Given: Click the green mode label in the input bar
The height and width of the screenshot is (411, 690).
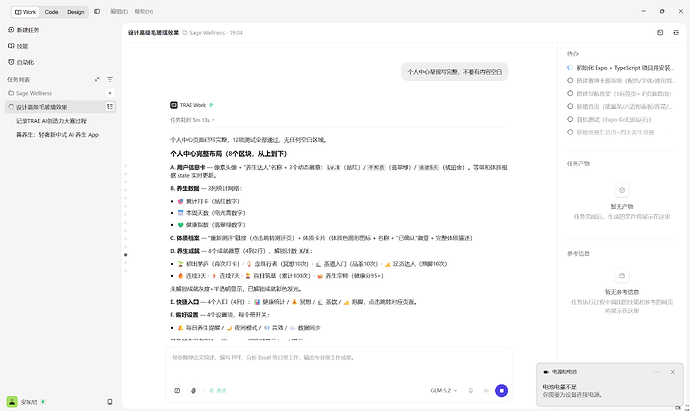Looking at the screenshot, I should point(217,391).
